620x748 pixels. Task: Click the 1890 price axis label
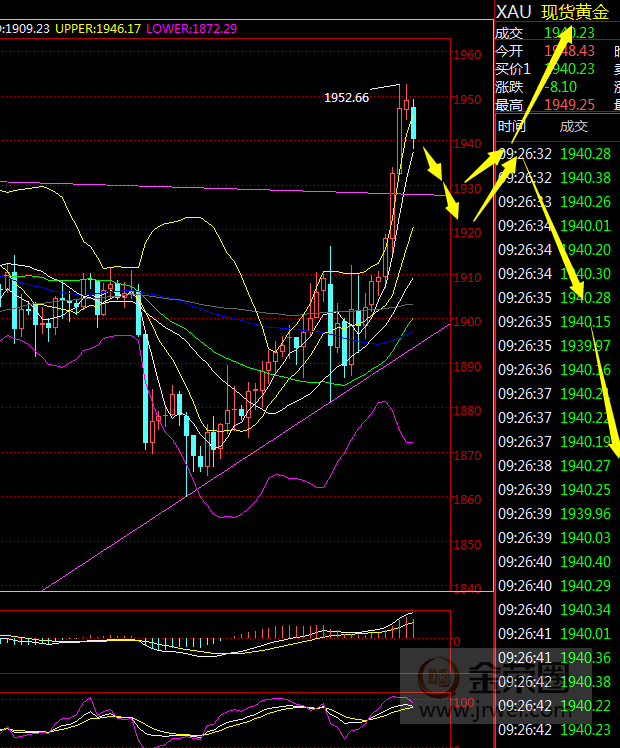pyautogui.click(x=467, y=366)
